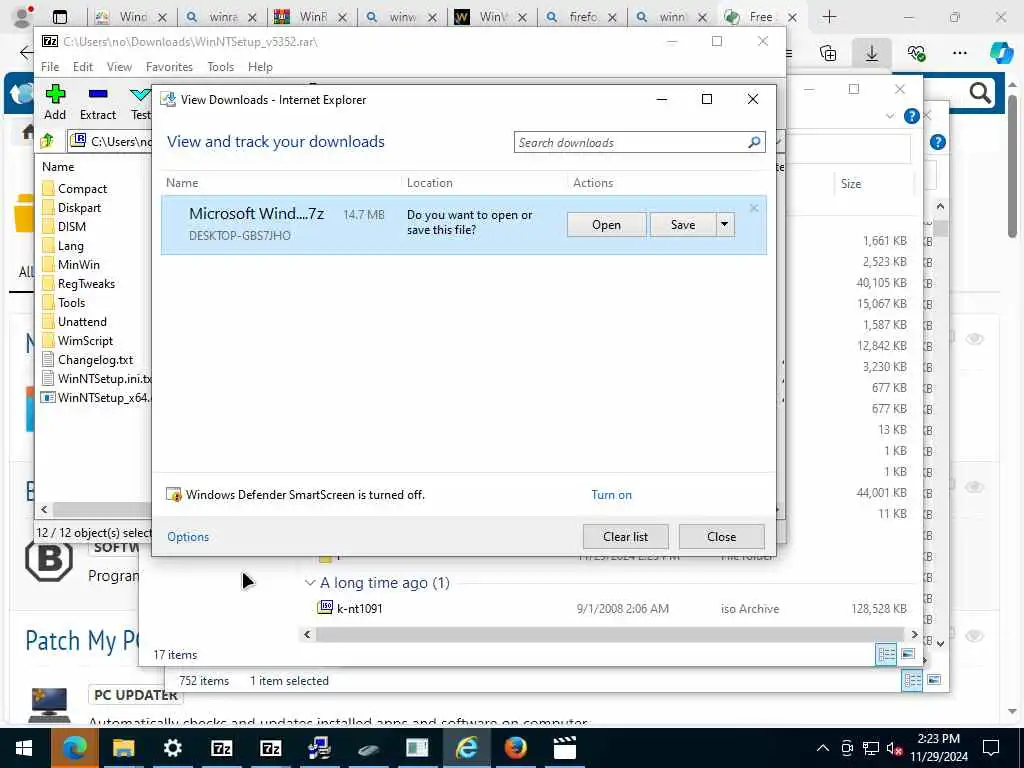Open Edge browser essentials heart icon

click(916, 53)
